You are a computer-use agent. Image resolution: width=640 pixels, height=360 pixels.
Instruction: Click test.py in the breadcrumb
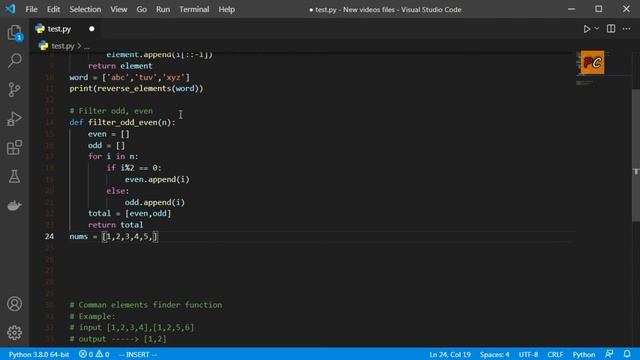pos(62,46)
